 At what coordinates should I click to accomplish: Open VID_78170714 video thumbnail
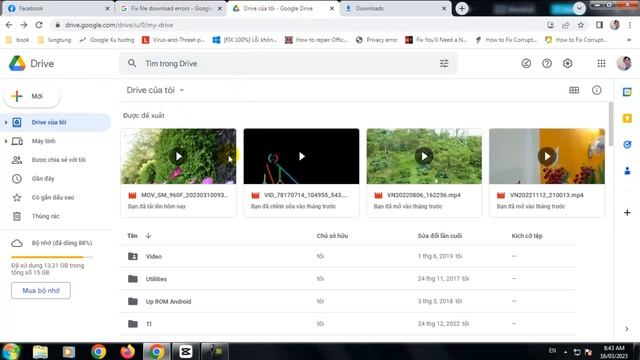pos(301,156)
